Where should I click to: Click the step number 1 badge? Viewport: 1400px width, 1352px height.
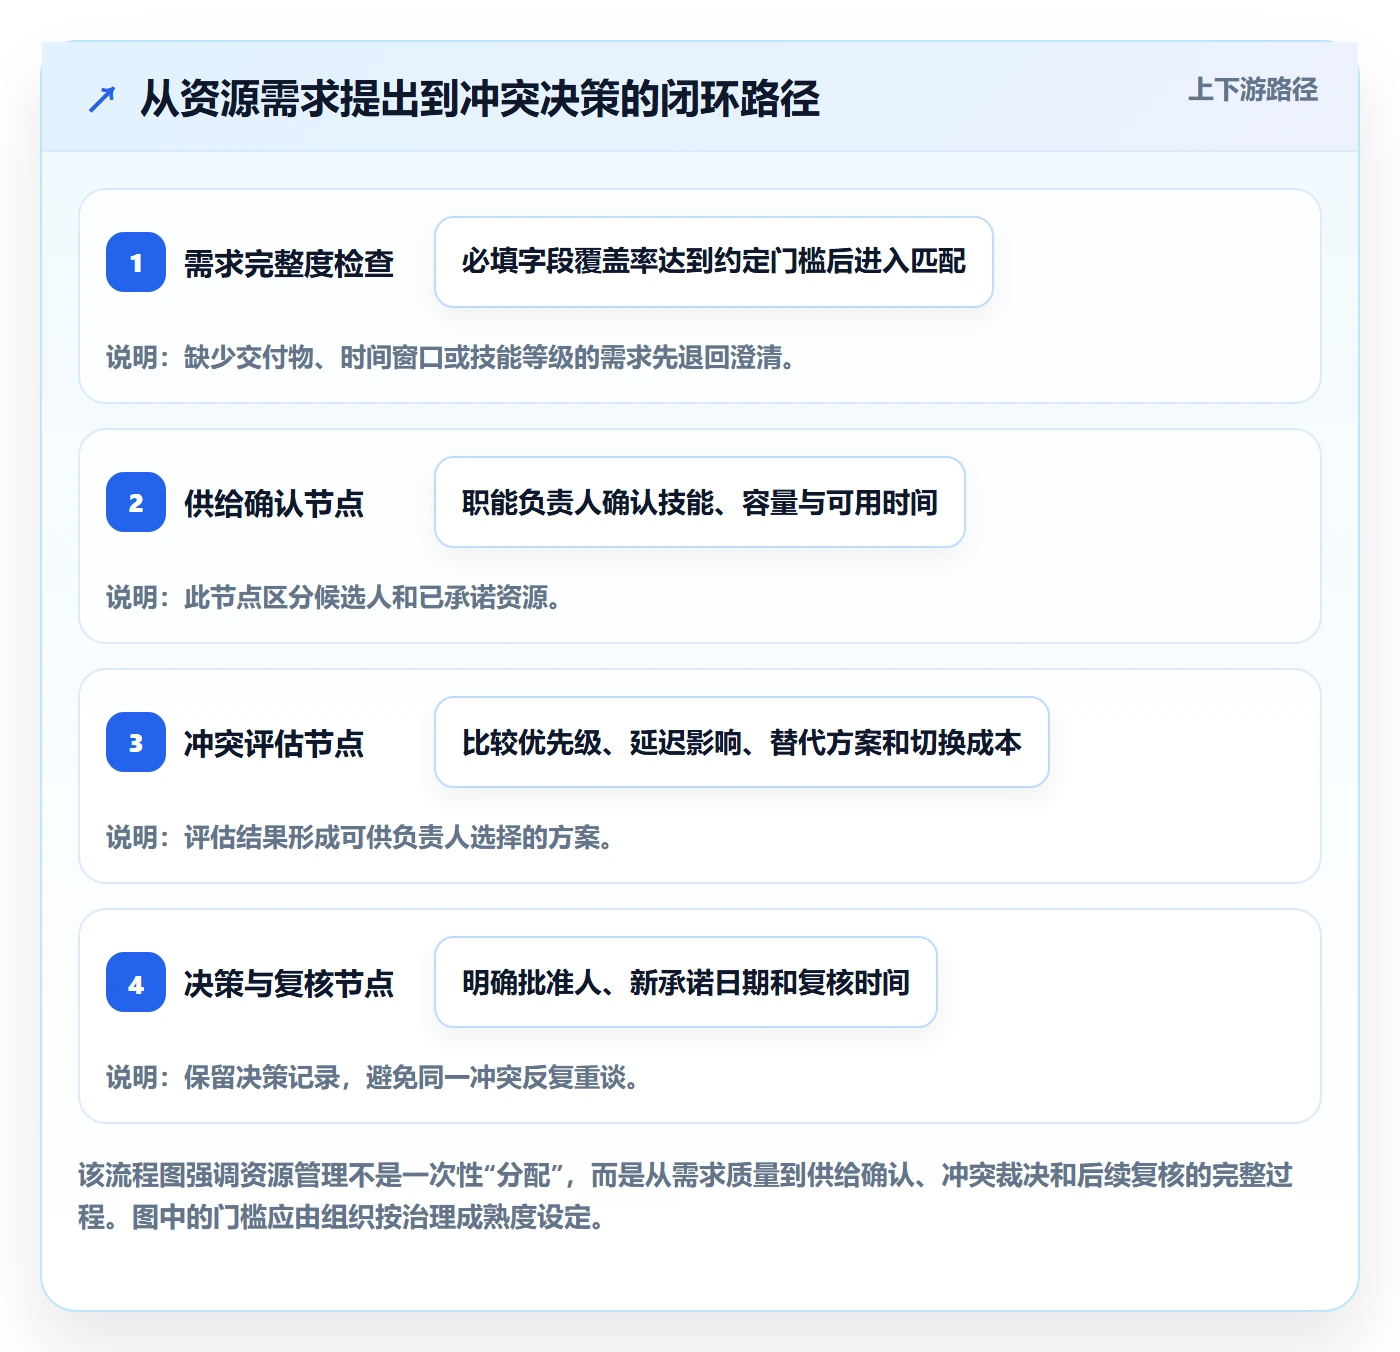tap(136, 262)
